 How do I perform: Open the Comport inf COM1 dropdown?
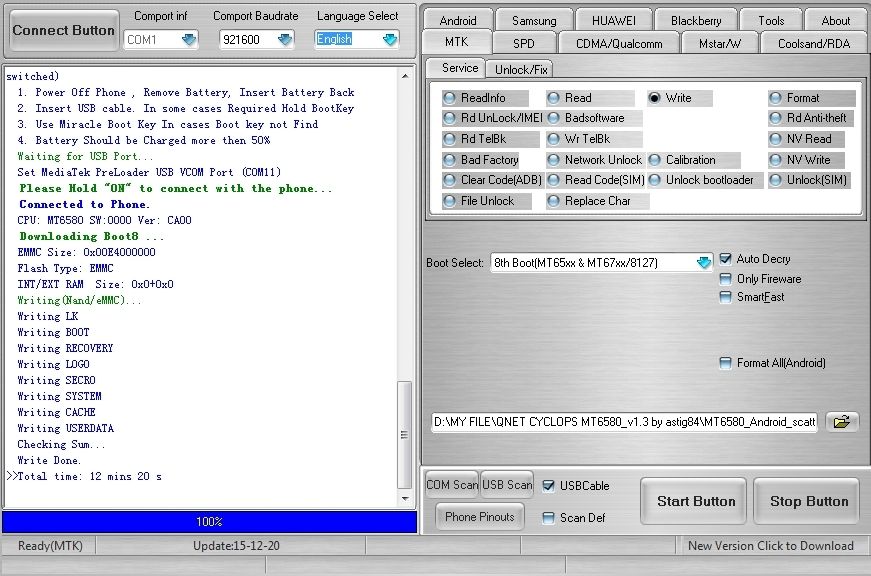pos(189,40)
